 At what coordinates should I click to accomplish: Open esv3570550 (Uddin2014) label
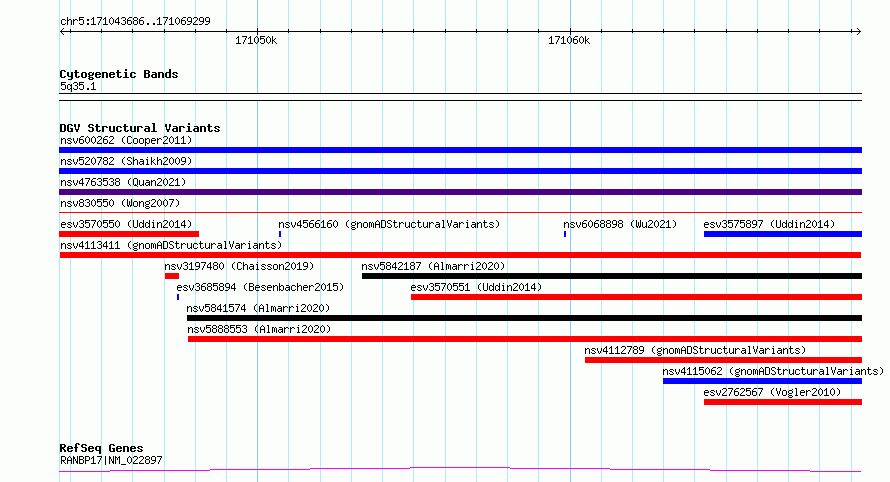pos(126,224)
